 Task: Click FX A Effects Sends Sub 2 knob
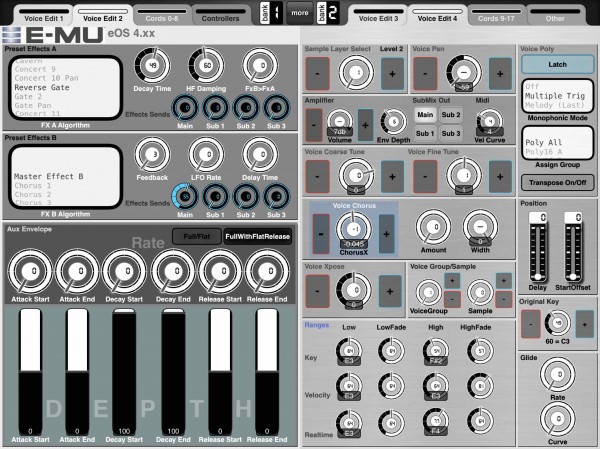pos(246,108)
